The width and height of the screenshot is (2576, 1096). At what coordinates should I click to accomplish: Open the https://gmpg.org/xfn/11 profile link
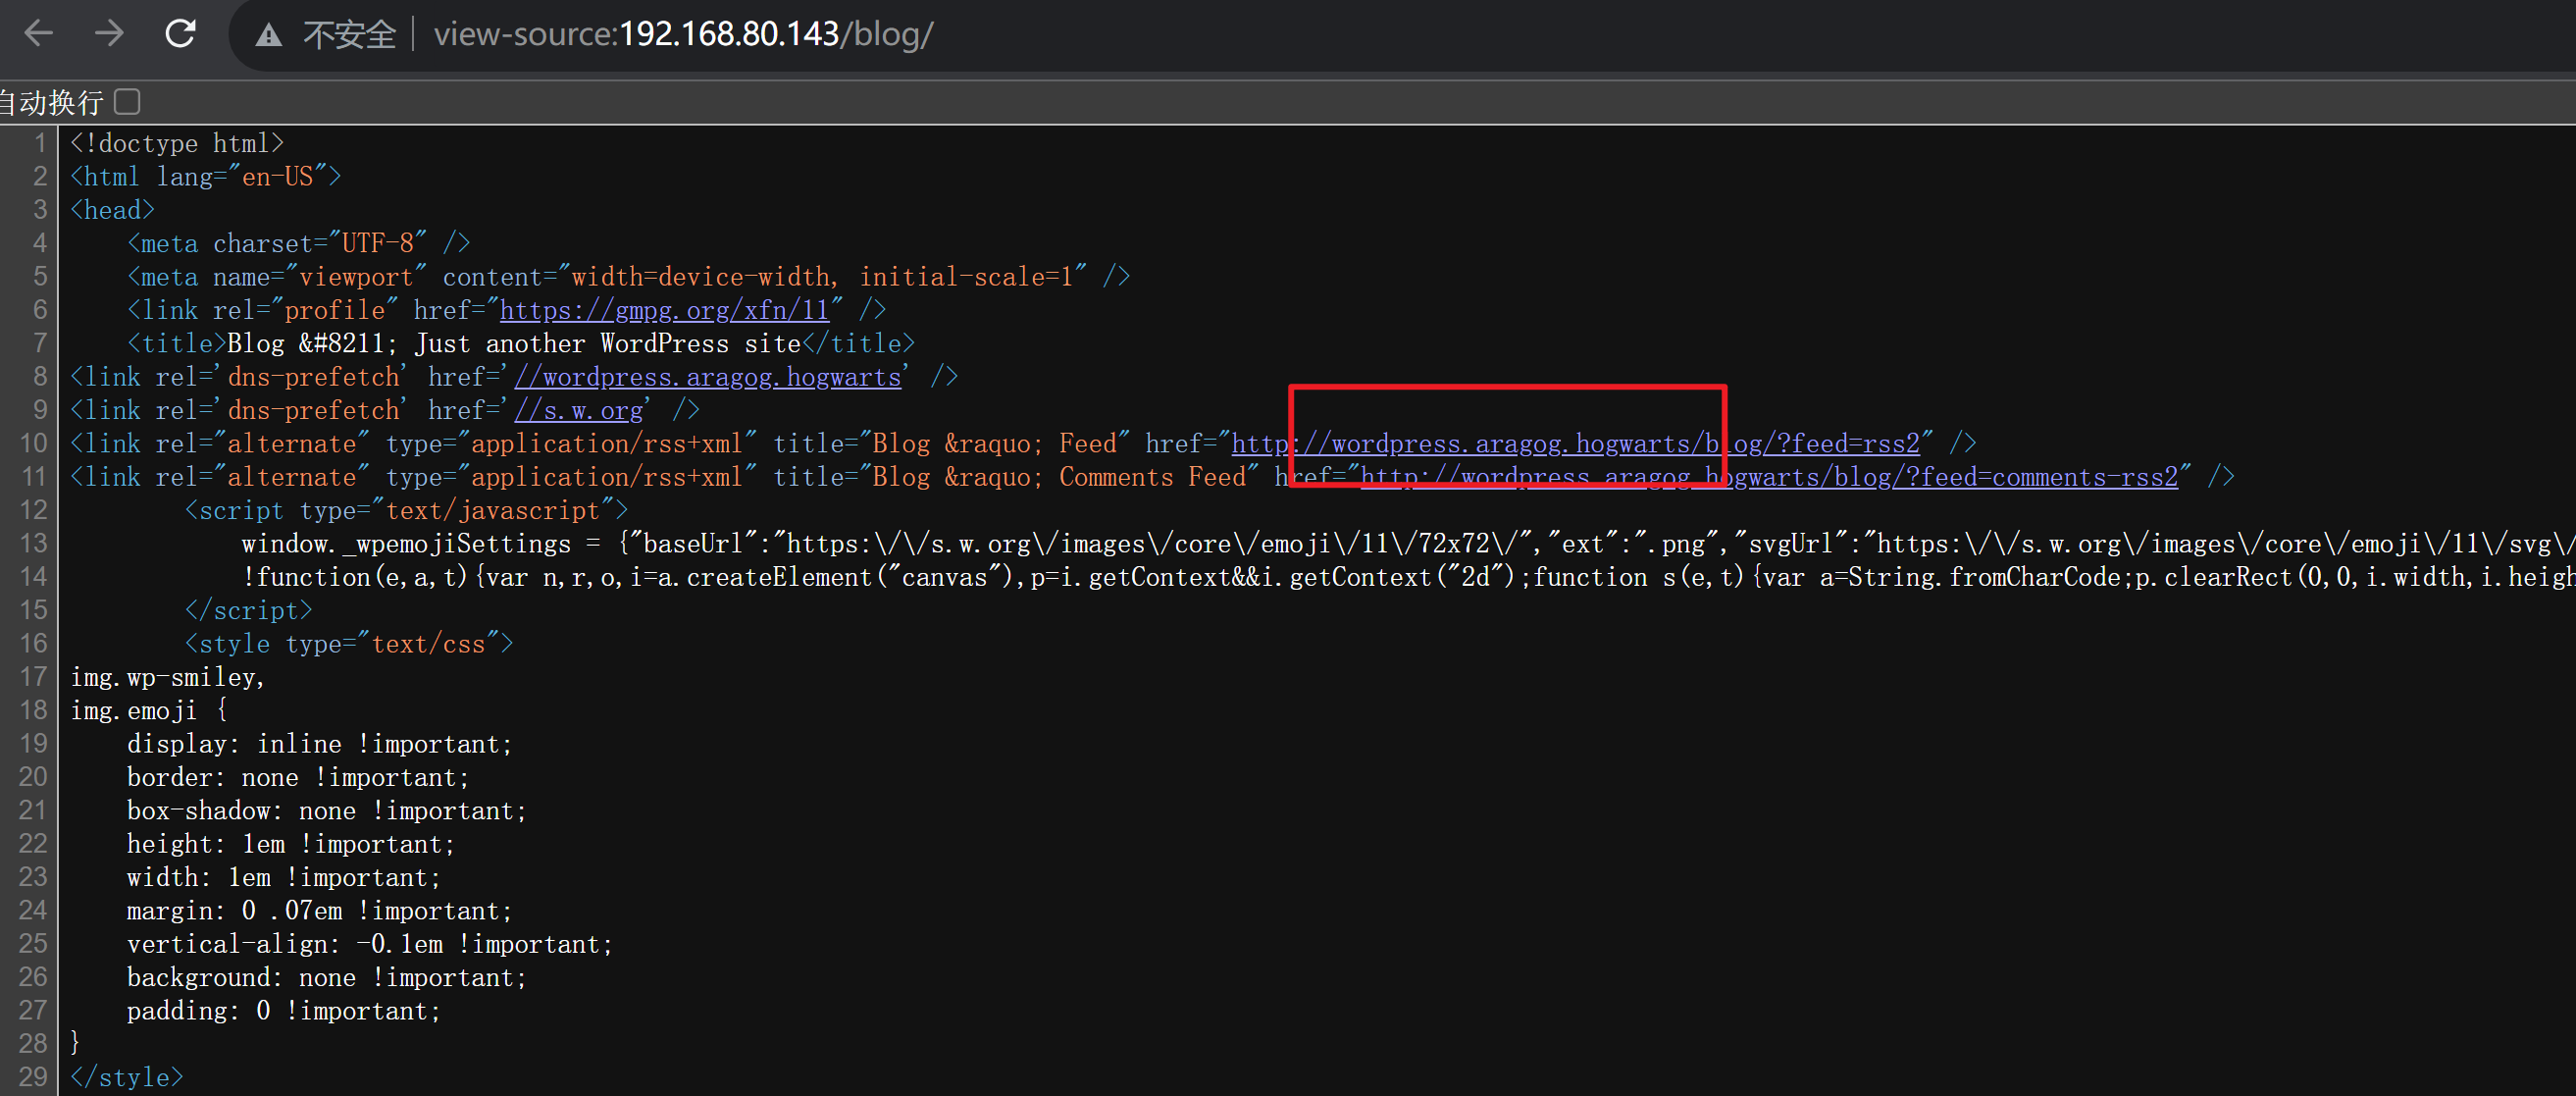pyautogui.click(x=664, y=310)
